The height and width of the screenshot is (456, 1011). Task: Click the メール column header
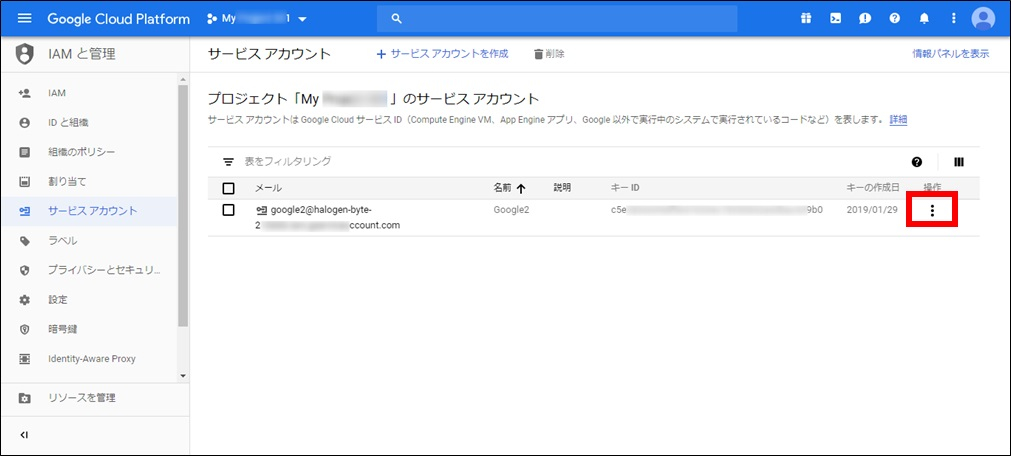pyautogui.click(x=268, y=188)
